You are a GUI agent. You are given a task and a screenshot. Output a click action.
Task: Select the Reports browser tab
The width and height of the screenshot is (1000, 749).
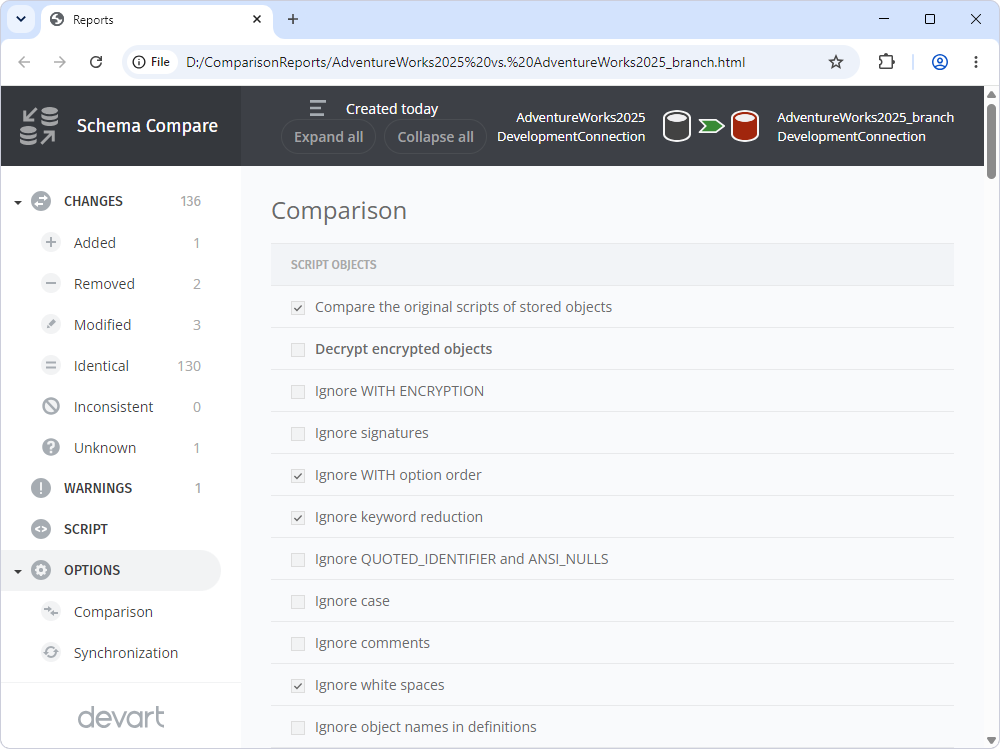tap(156, 20)
